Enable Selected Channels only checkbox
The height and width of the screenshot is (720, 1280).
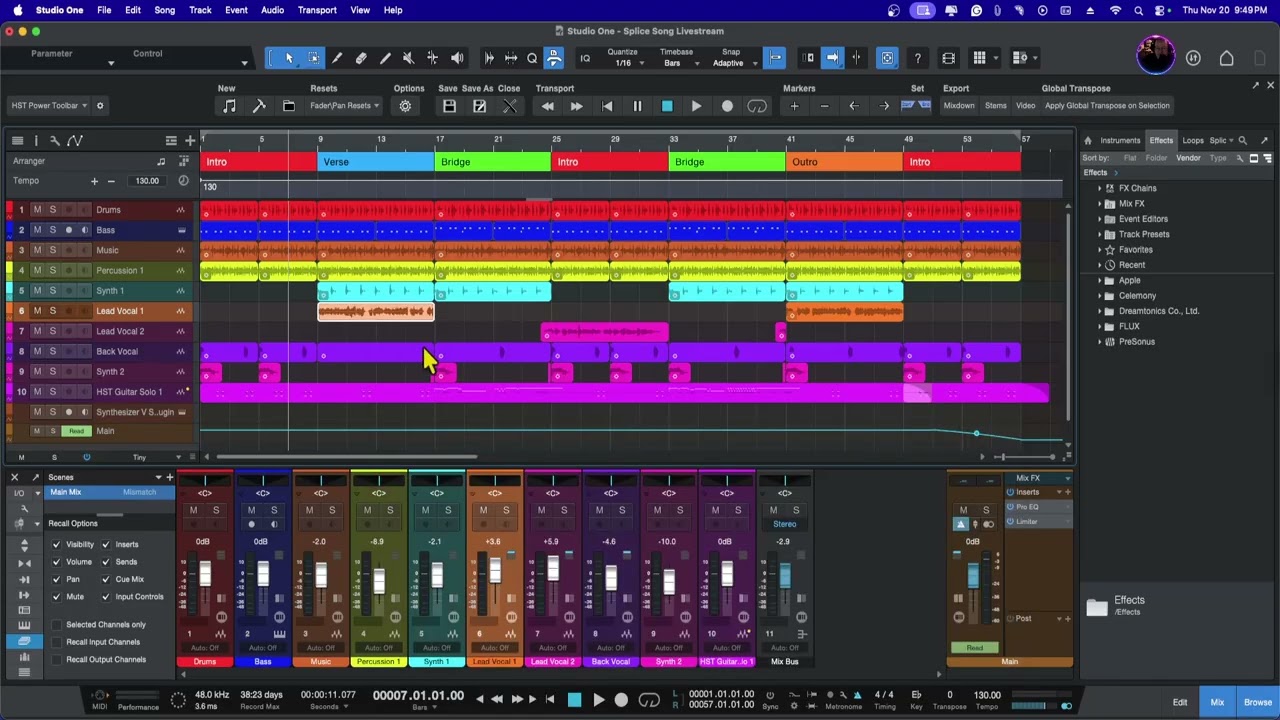(x=57, y=625)
